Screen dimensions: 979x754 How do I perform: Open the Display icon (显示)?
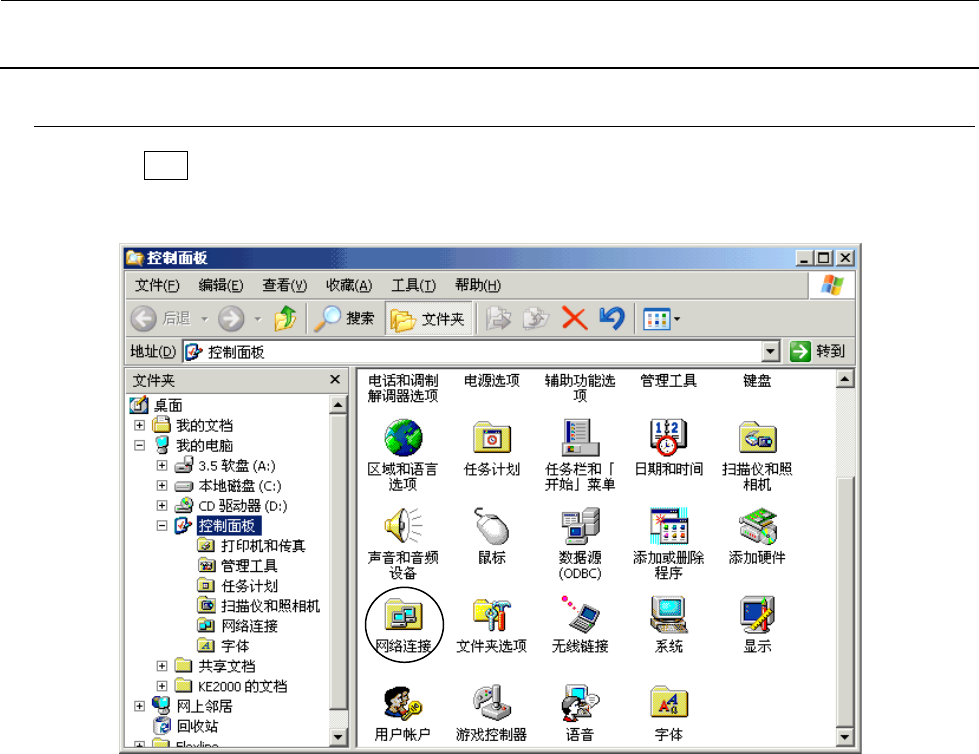757,625
